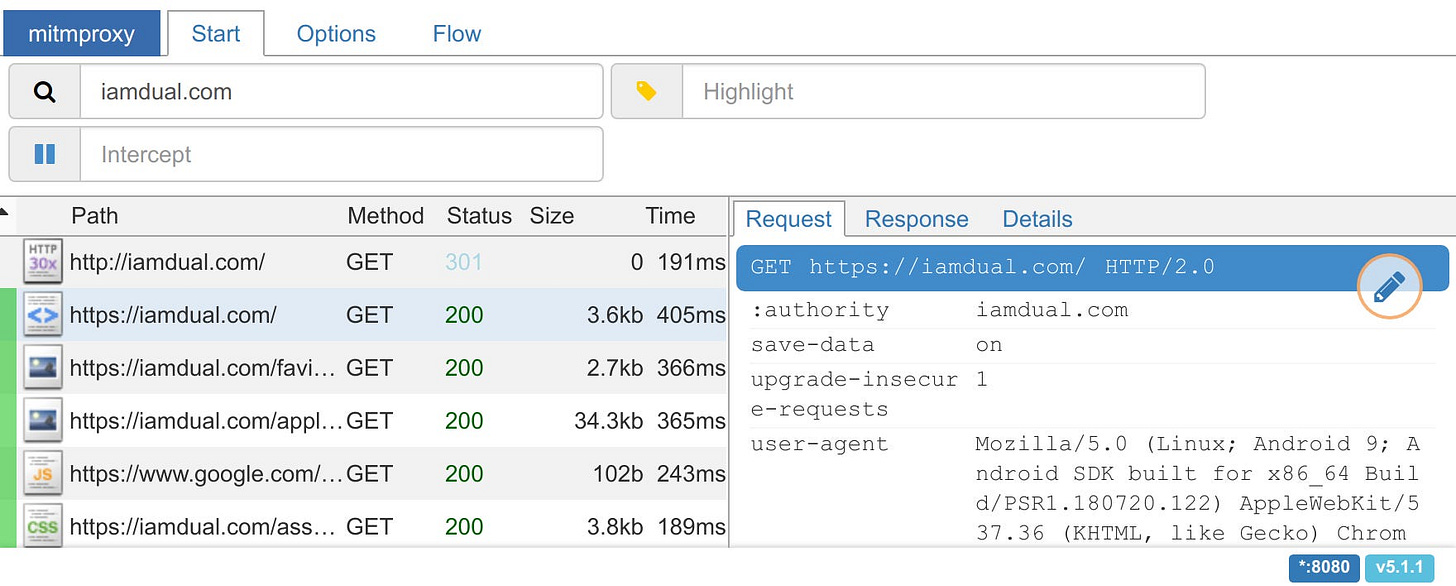Viewport: 1456px width, 586px height.
Task: Click the HTML document icon for https://iamdual.com/
Action: pos(43,315)
